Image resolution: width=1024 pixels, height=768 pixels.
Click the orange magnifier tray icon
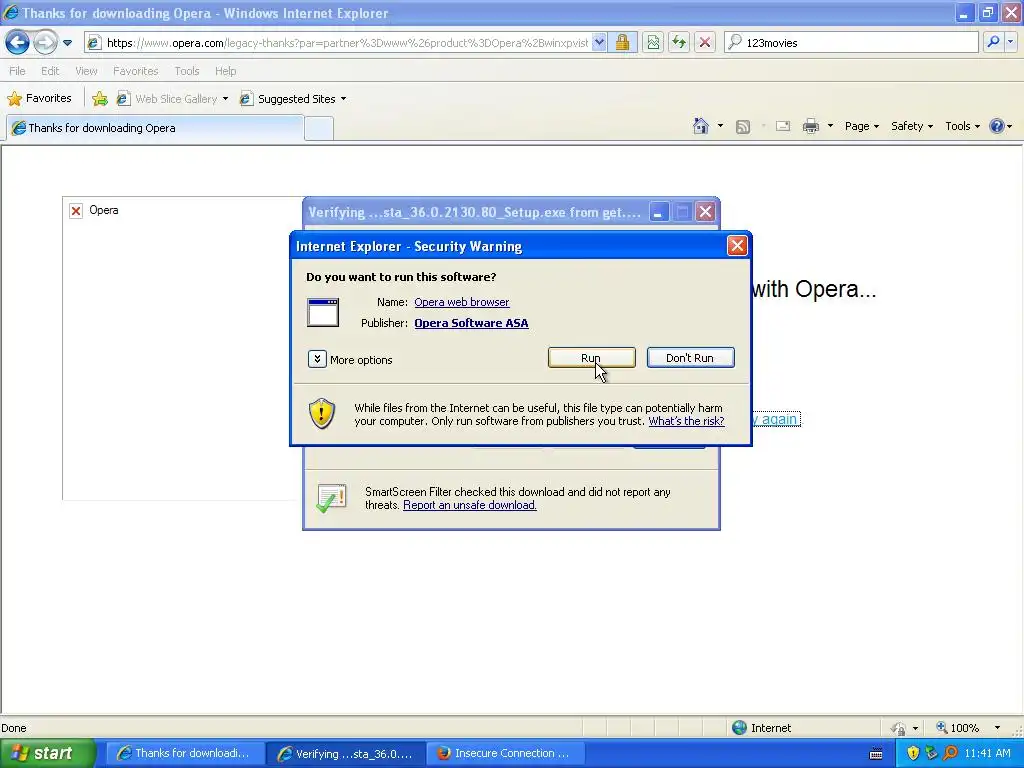pyautogui.click(x=951, y=753)
